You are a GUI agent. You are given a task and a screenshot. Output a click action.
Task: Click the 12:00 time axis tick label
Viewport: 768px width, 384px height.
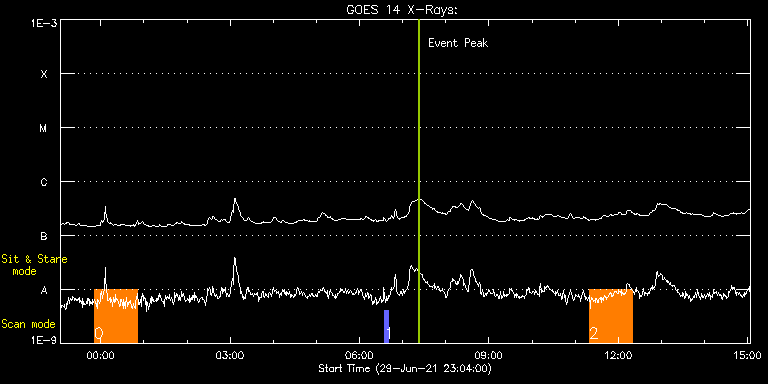coord(618,355)
